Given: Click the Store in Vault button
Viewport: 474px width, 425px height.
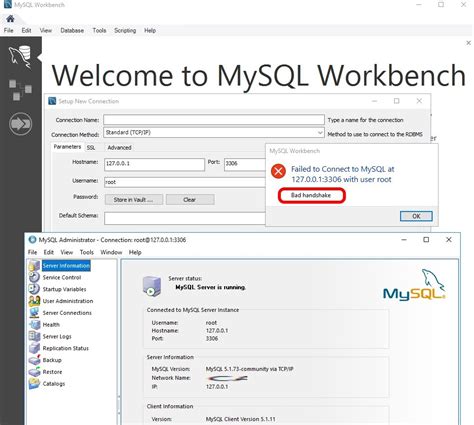Looking at the screenshot, I should [x=134, y=200].
